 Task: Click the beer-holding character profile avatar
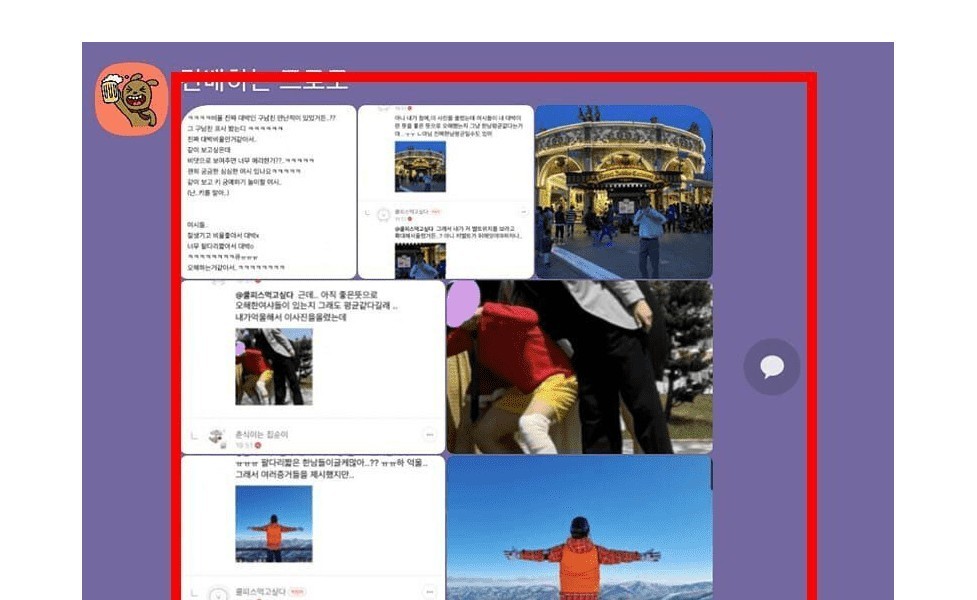(131, 98)
